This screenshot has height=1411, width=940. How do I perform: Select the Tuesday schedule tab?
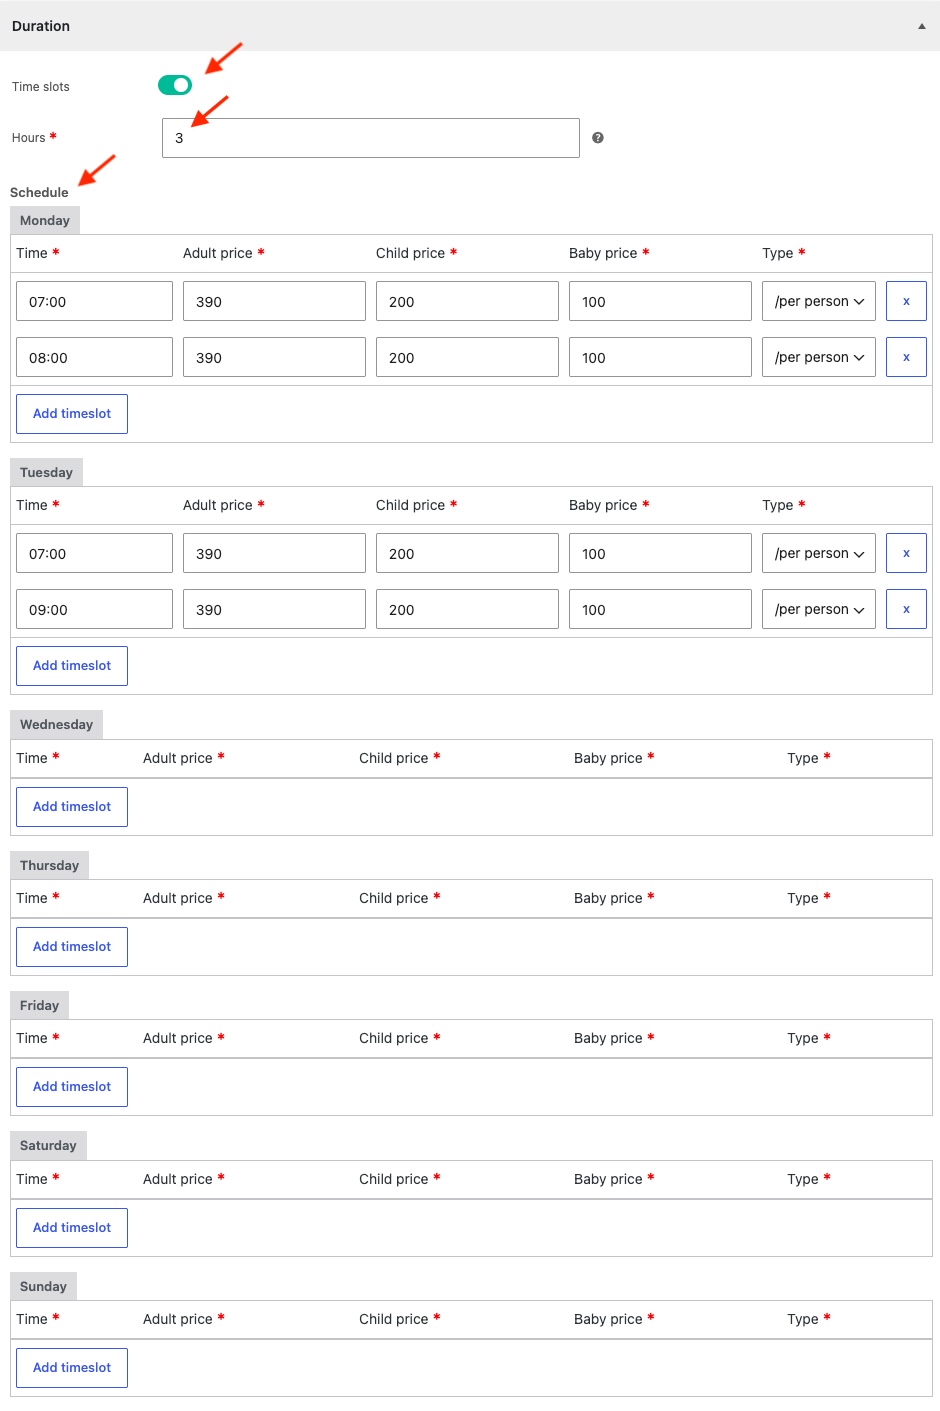click(46, 472)
